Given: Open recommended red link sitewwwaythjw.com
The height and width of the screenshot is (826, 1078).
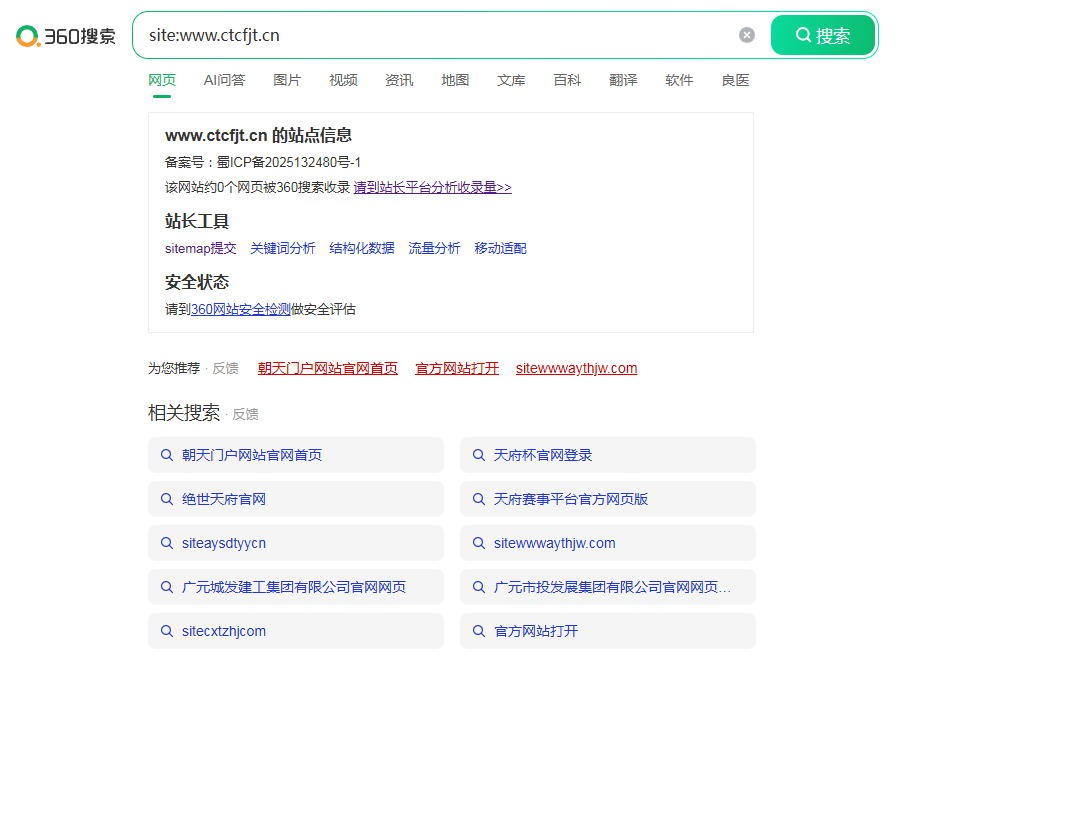Looking at the screenshot, I should 577,369.
